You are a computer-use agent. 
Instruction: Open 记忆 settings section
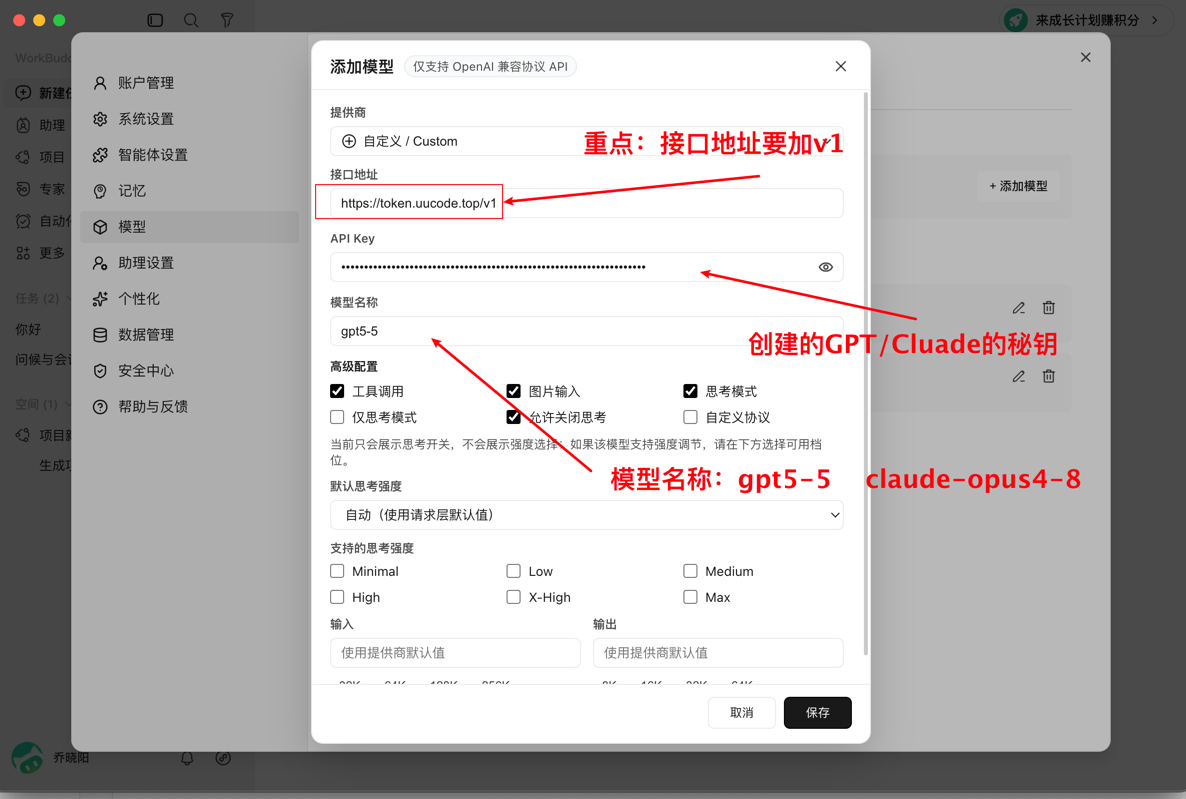pos(189,191)
